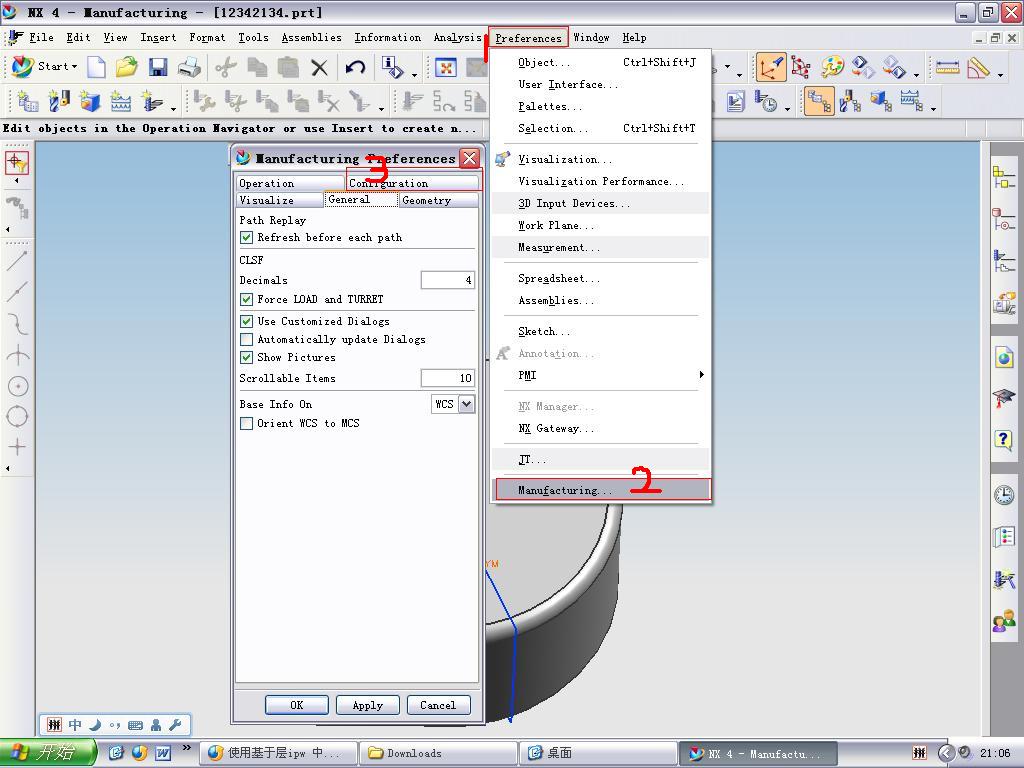Expand the PMI submenu arrow

click(701, 375)
